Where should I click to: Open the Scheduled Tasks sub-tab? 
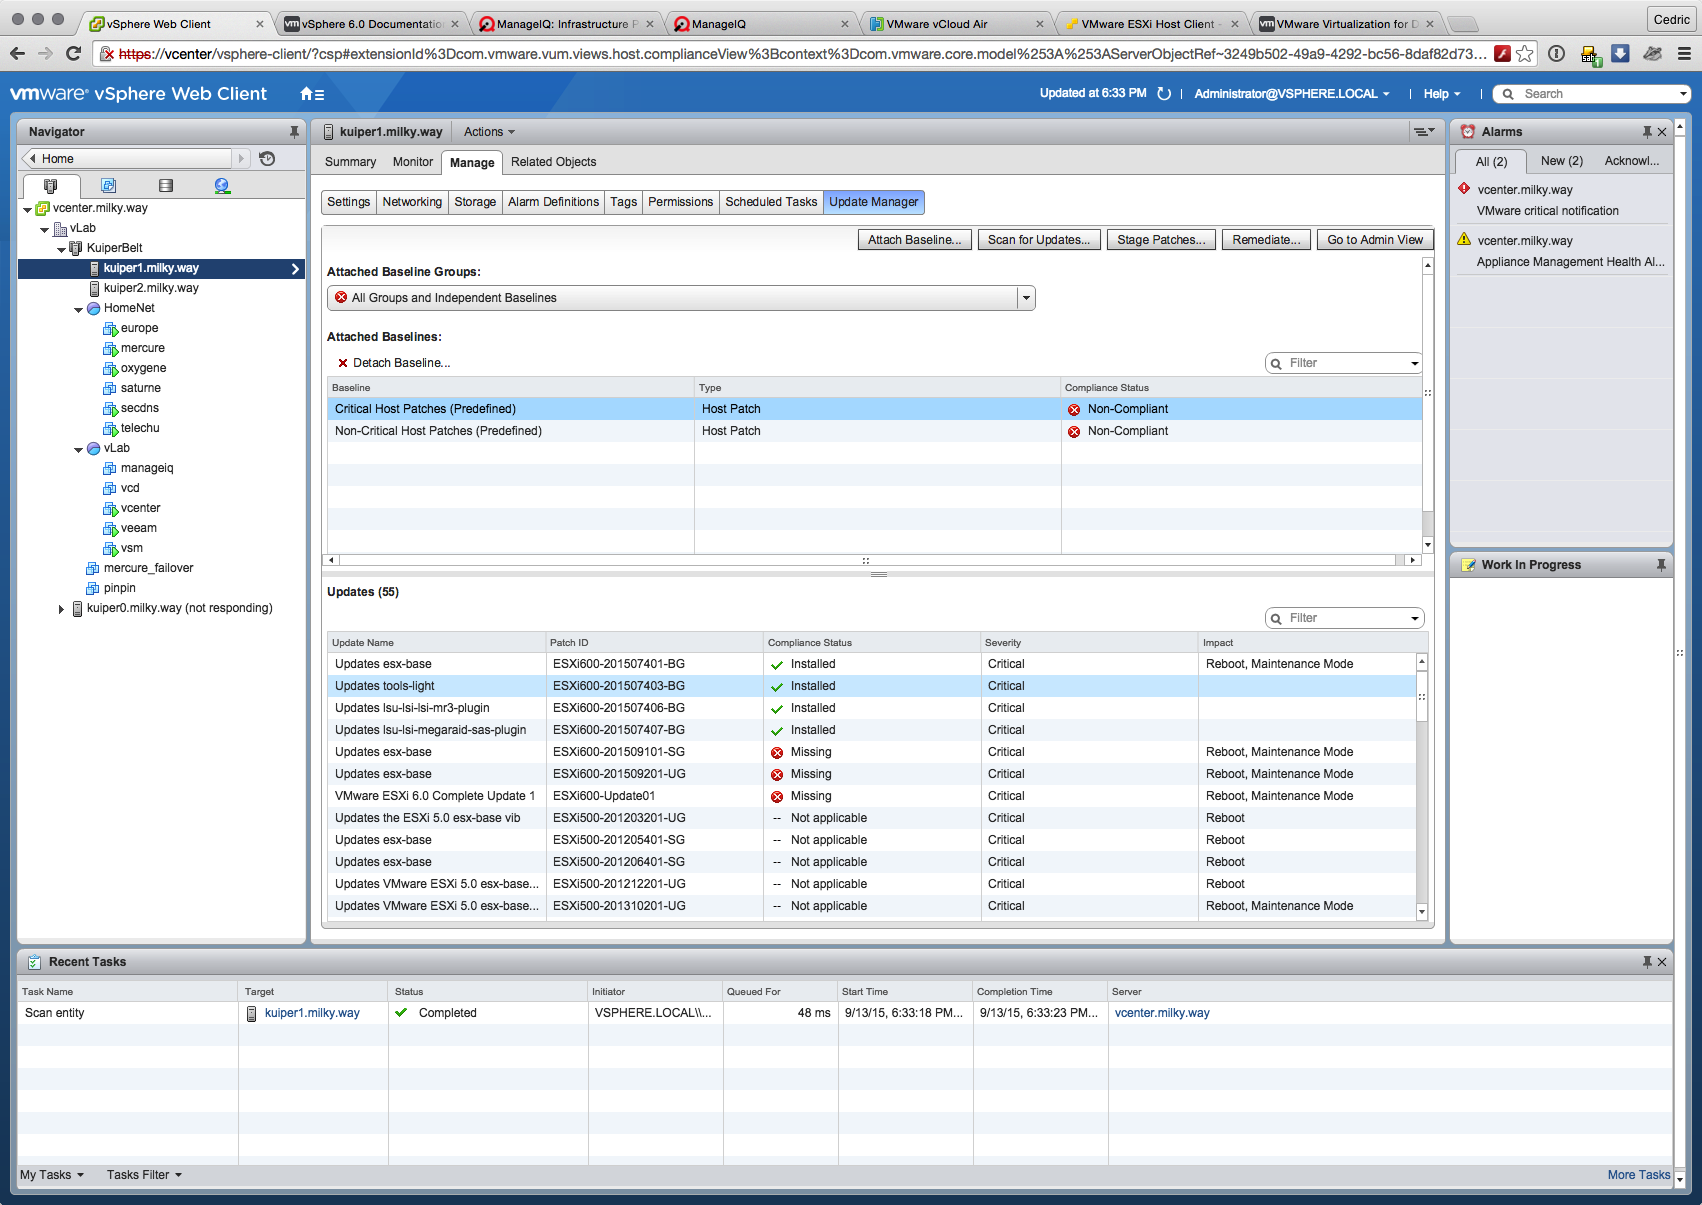(770, 202)
